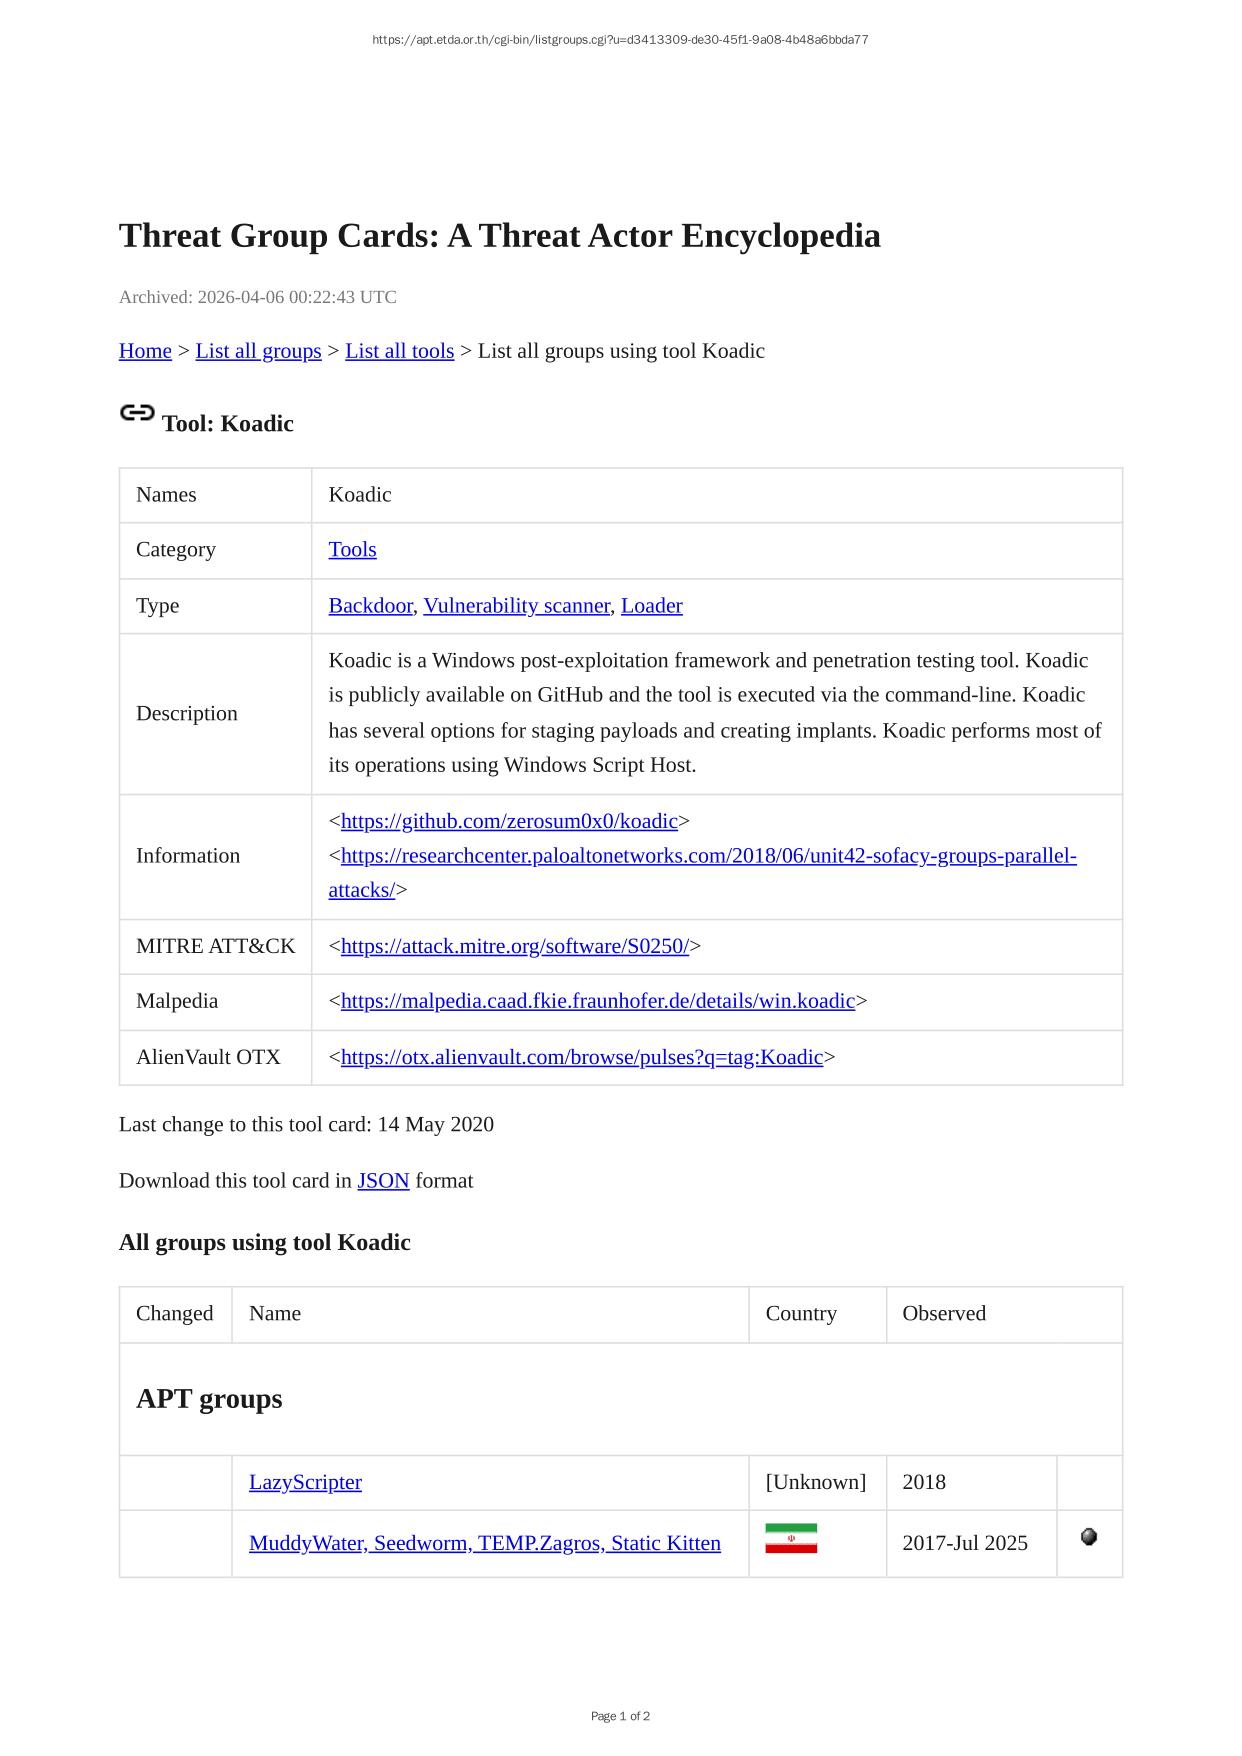
Task: Visit the MITRE ATT&CK S0250 link
Action: 514,946
